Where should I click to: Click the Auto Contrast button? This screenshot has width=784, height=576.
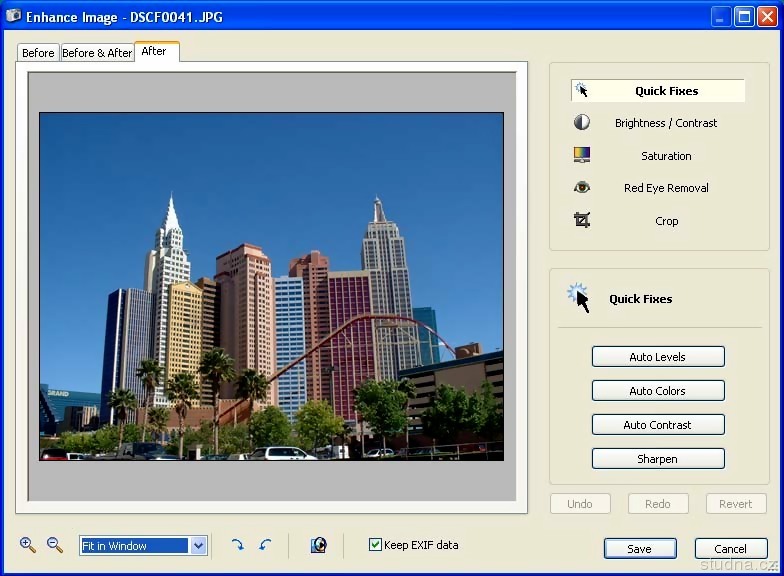658,425
